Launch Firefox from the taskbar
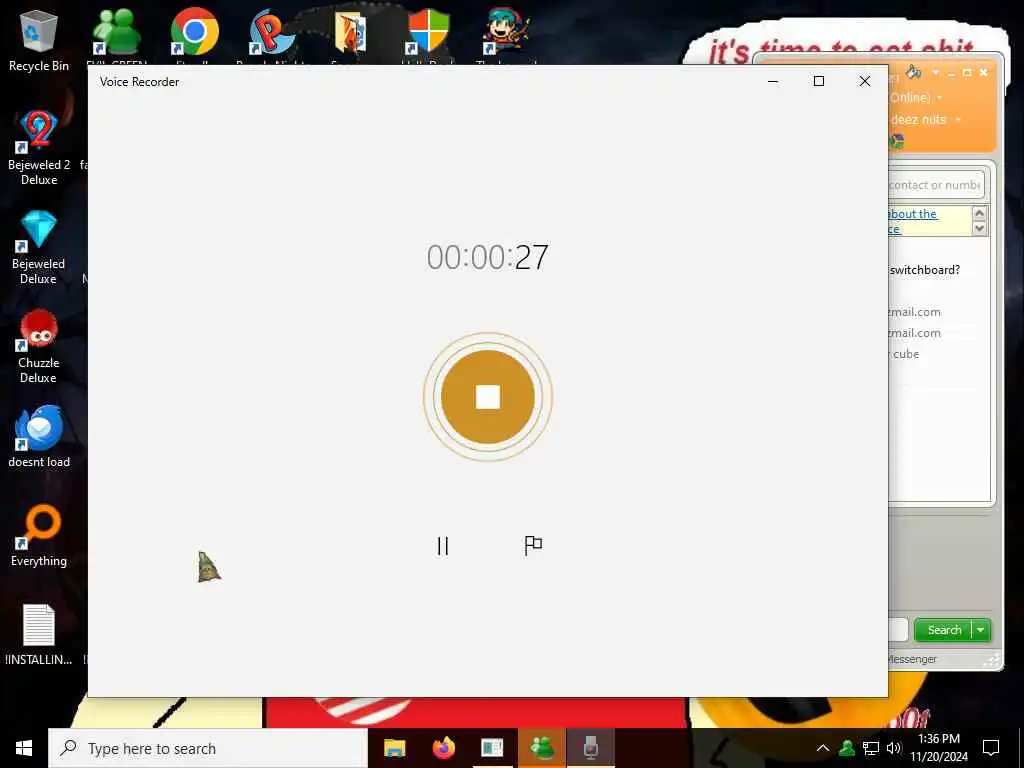 (x=443, y=748)
